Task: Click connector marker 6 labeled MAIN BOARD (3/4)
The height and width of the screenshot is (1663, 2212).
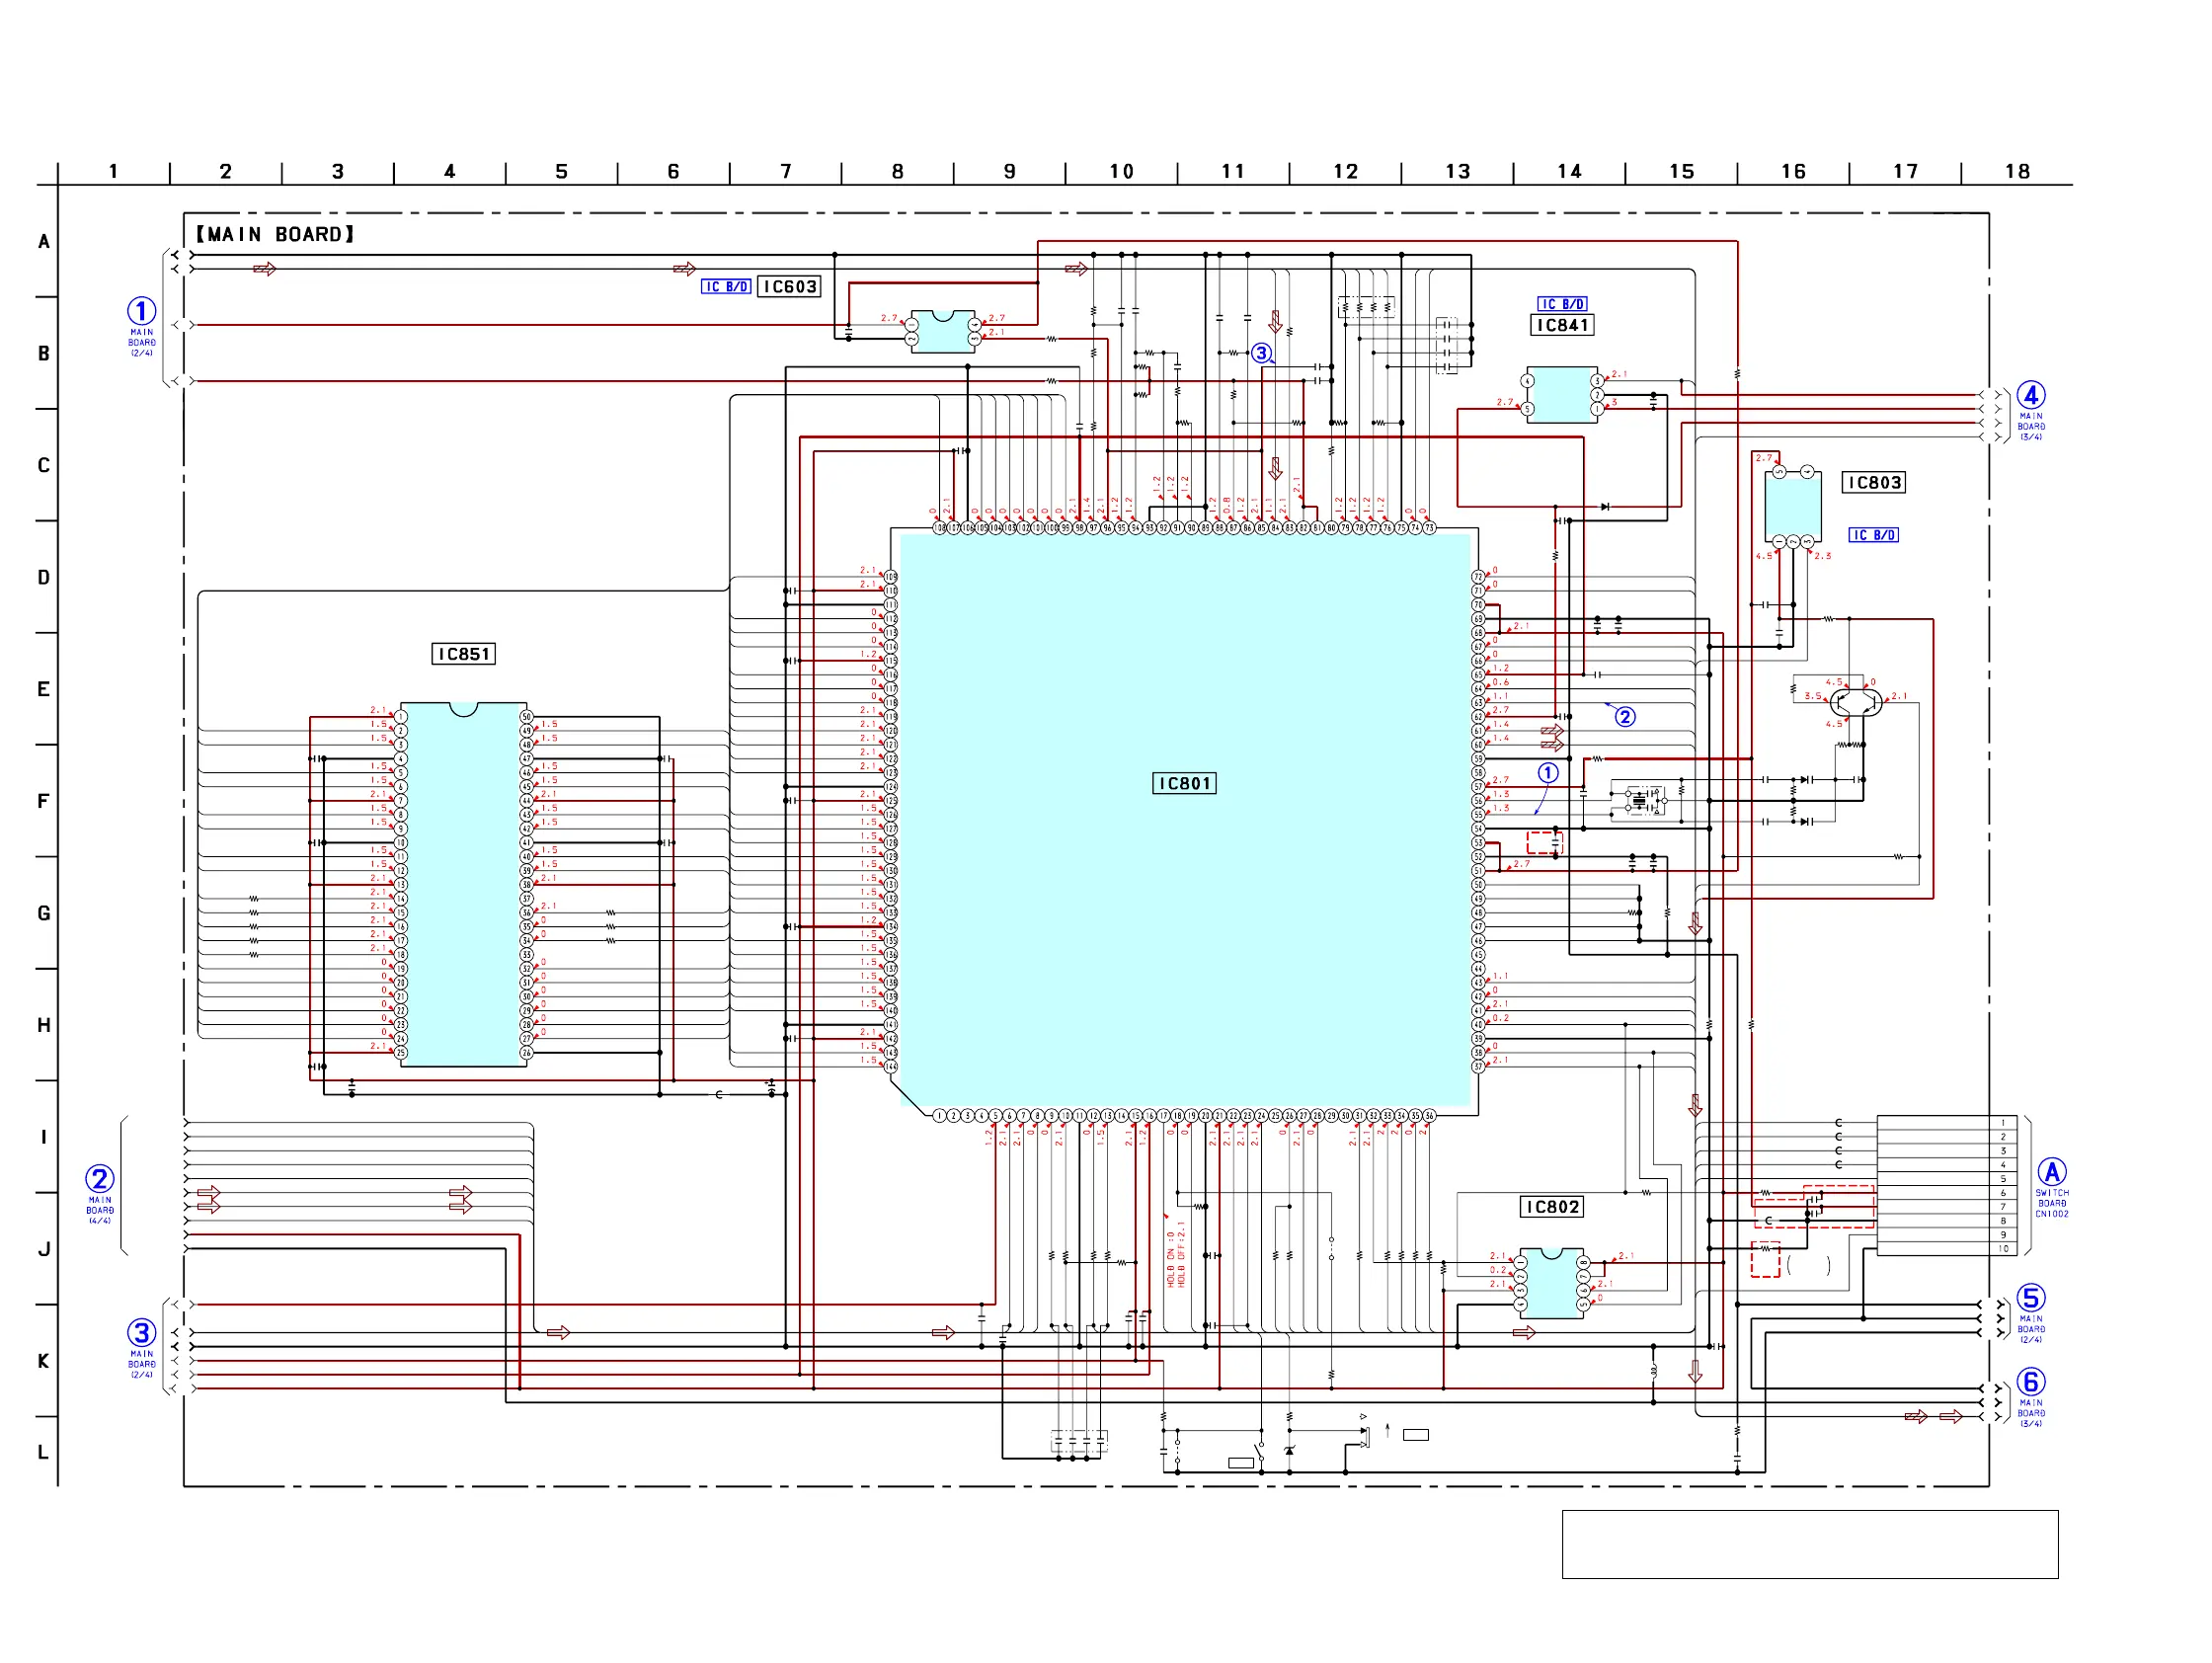Action: click(2030, 1382)
